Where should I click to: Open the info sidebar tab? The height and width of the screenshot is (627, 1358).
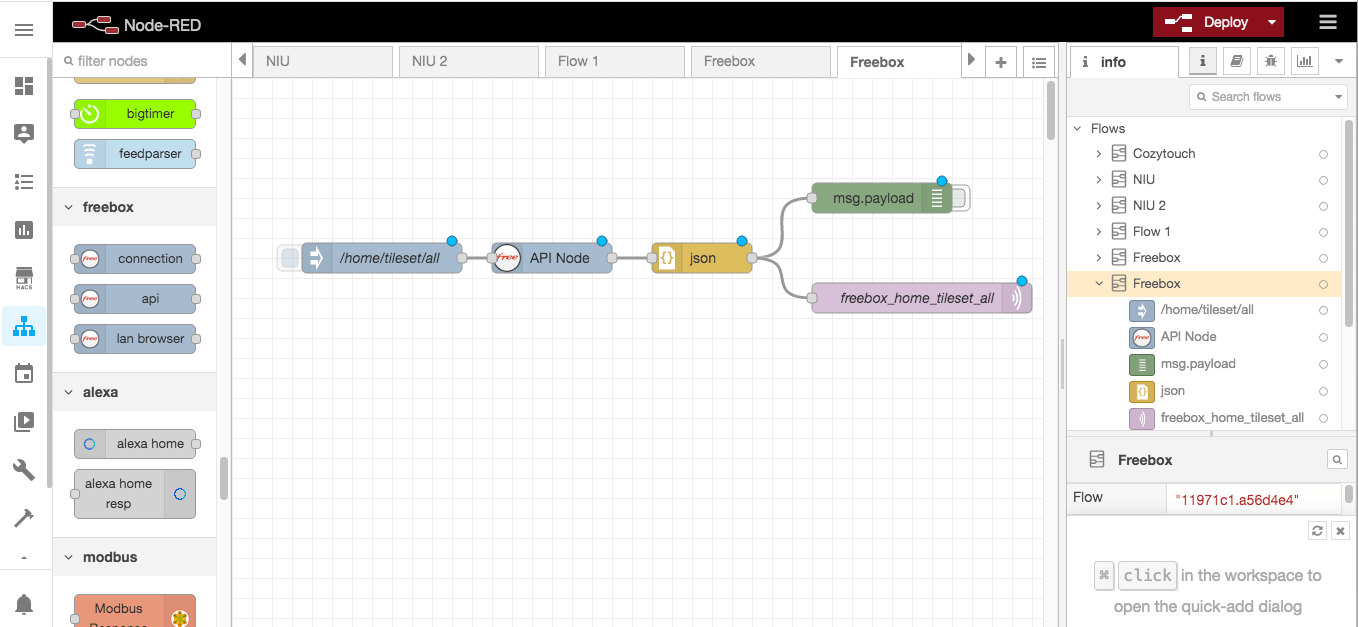pos(1124,62)
